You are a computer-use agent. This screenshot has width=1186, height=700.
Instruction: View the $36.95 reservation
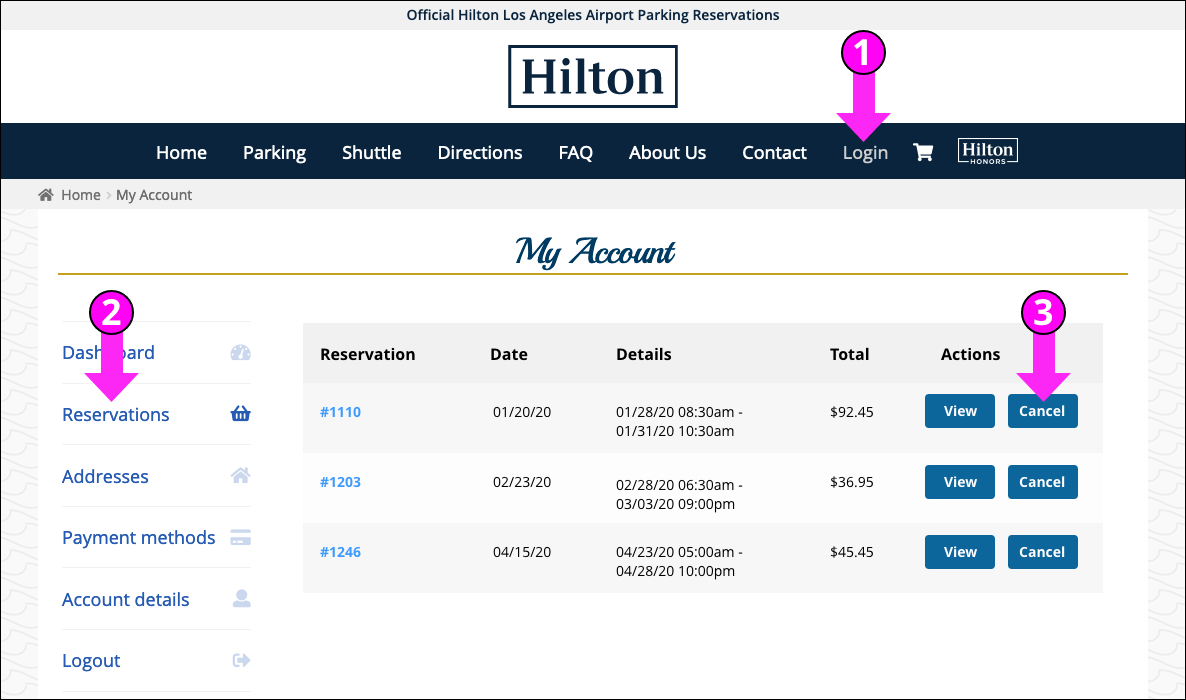(960, 482)
